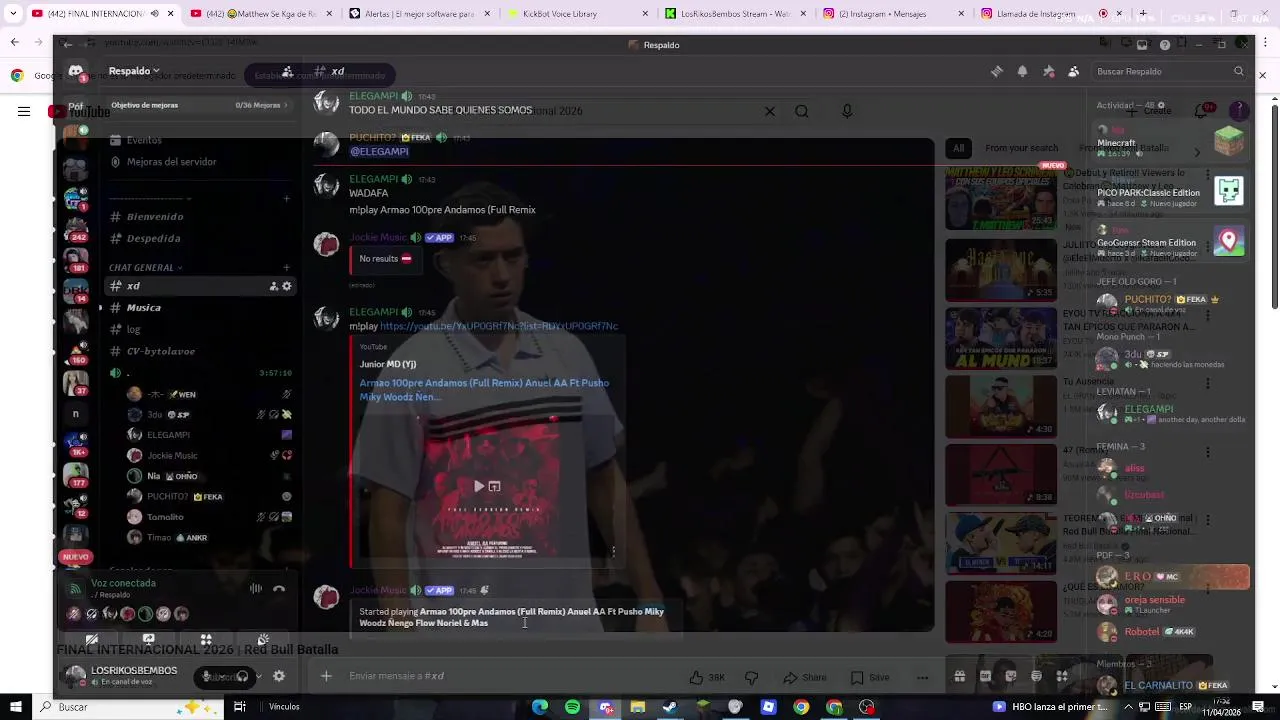This screenshot has width=1280, height=720.
Task: Open the youtu.be link in ELEGAMPI message
Action: coord(499,326)
